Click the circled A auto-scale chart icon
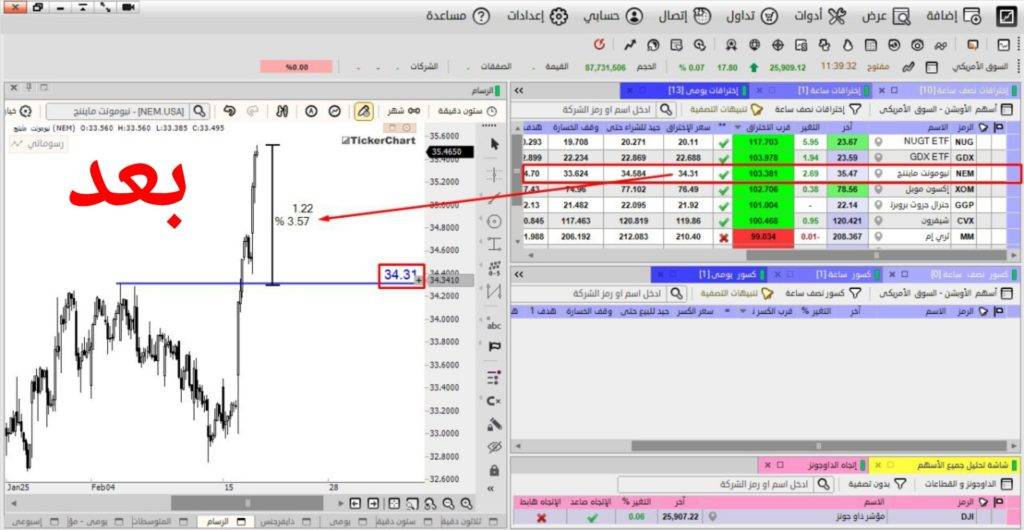Viewport: 1024px width, 530px height. tap(311, 111)
